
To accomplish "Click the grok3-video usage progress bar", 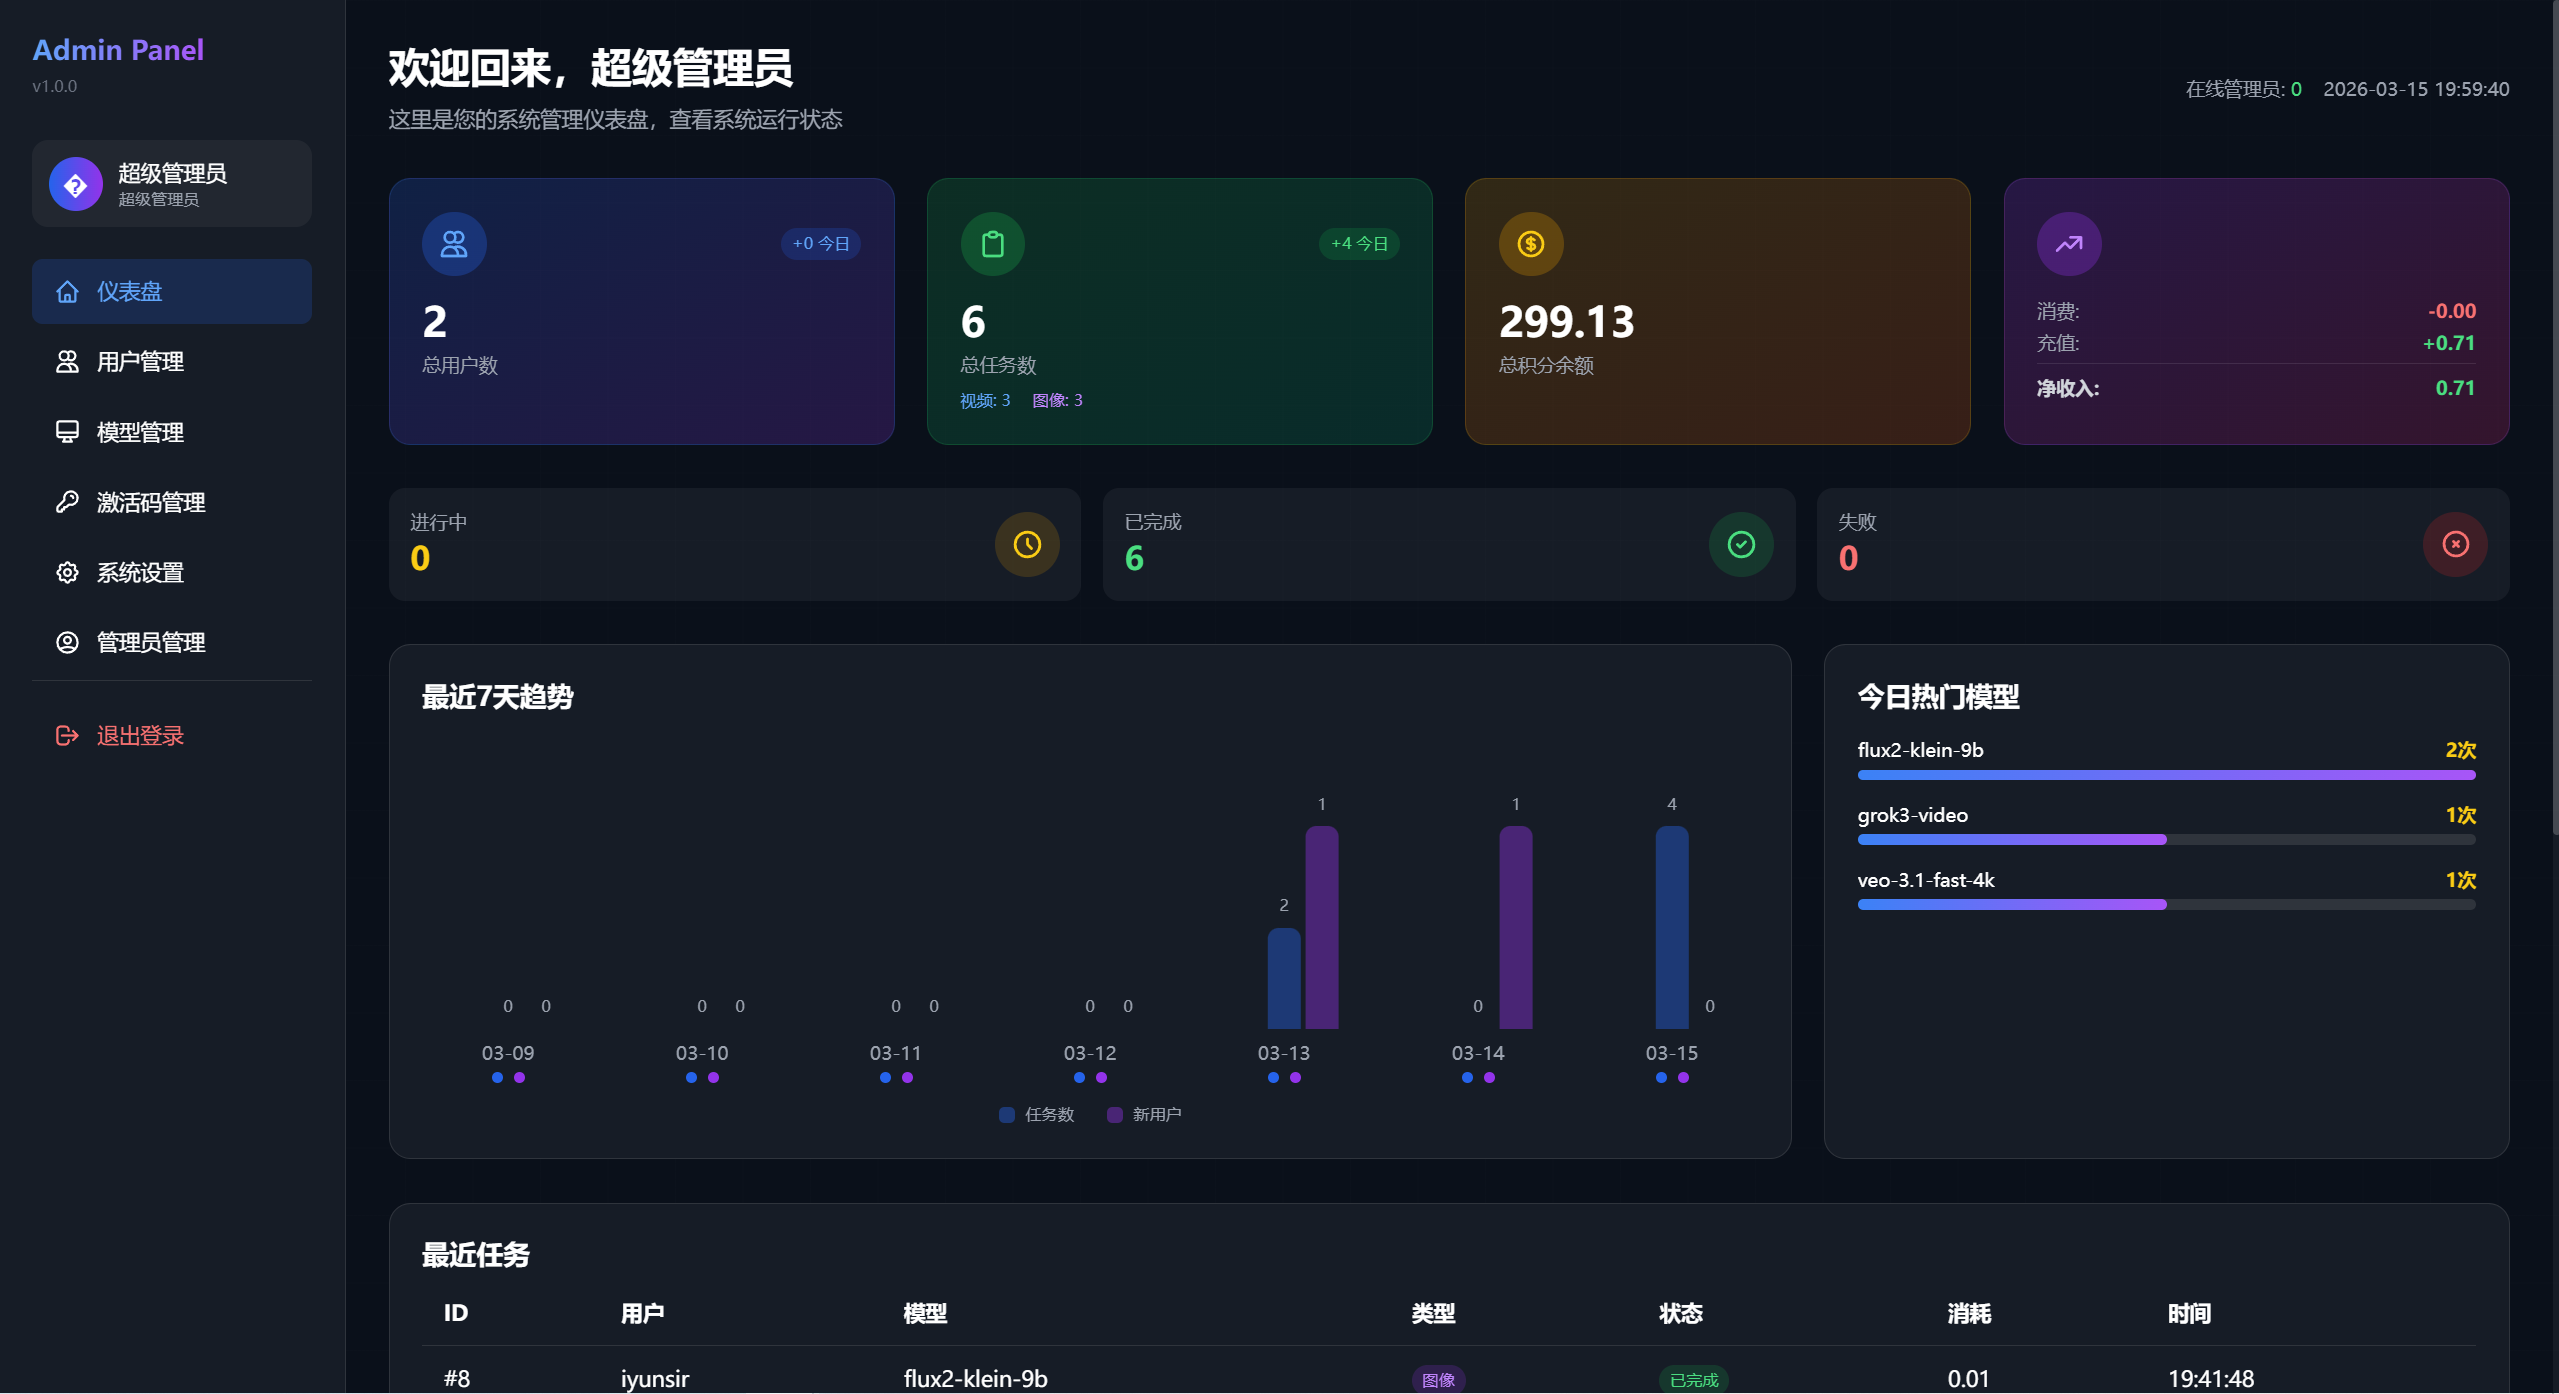I will tap(2166, 840).
